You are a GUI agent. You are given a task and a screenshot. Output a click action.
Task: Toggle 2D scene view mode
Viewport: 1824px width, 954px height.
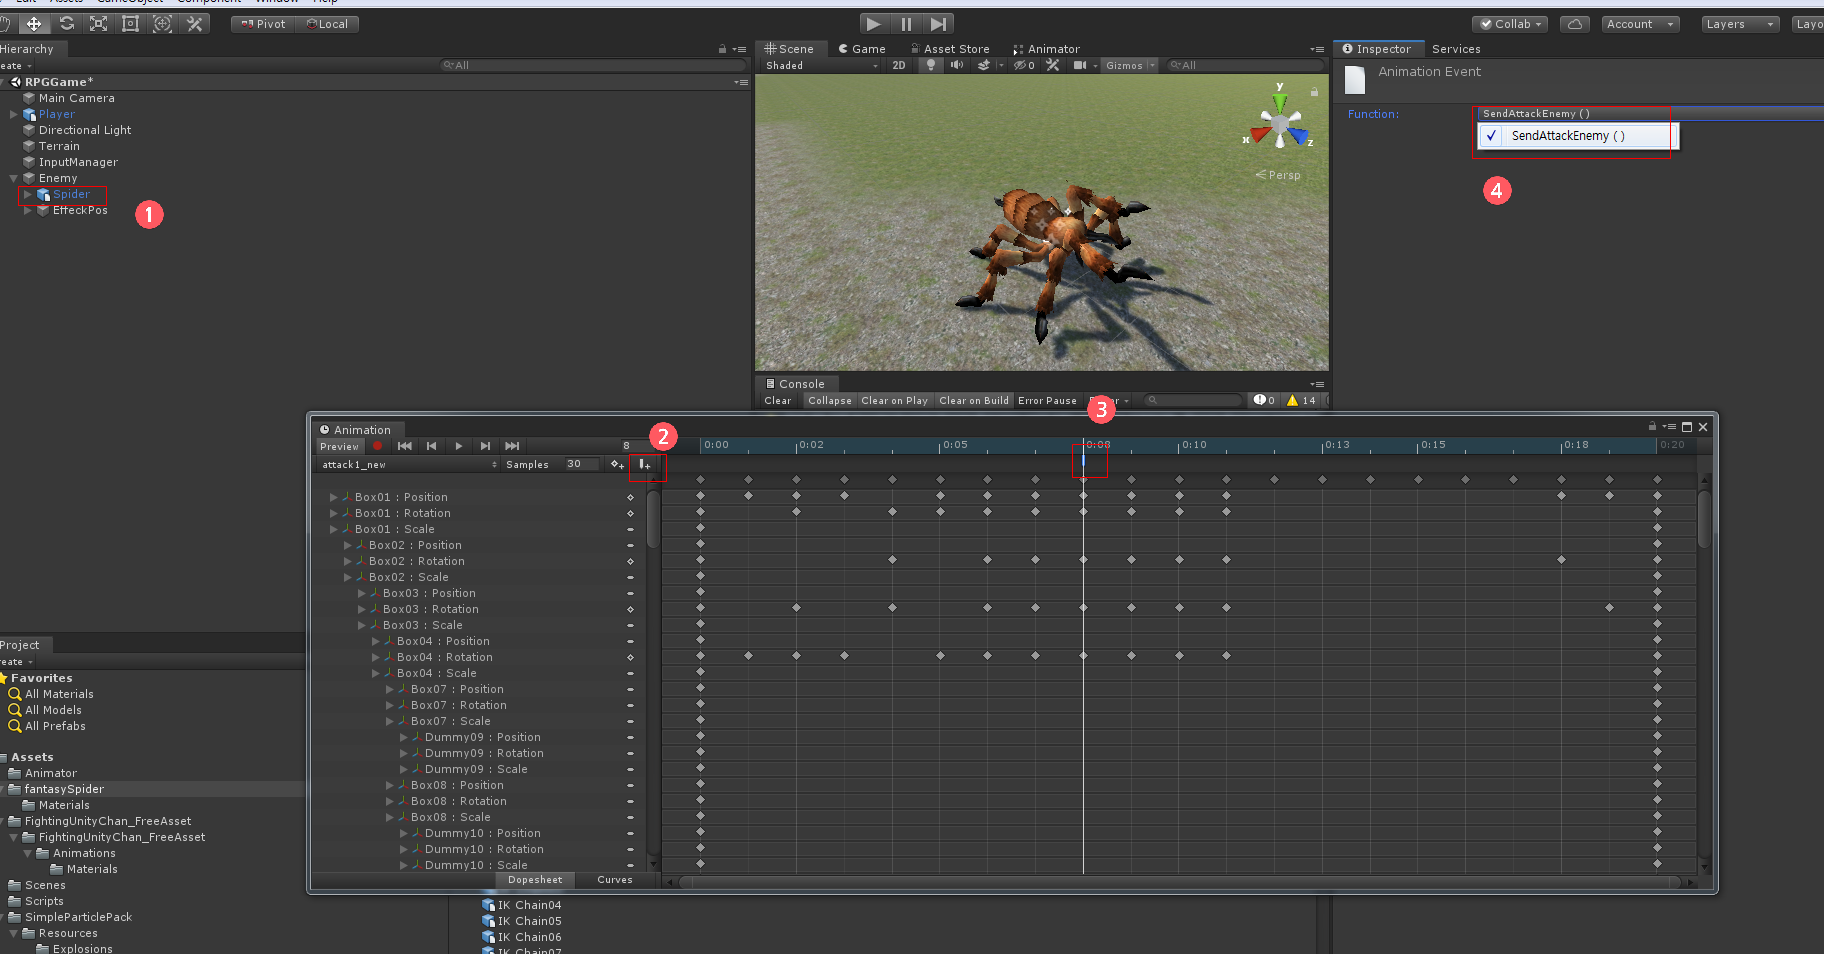(x=899, y=65)
